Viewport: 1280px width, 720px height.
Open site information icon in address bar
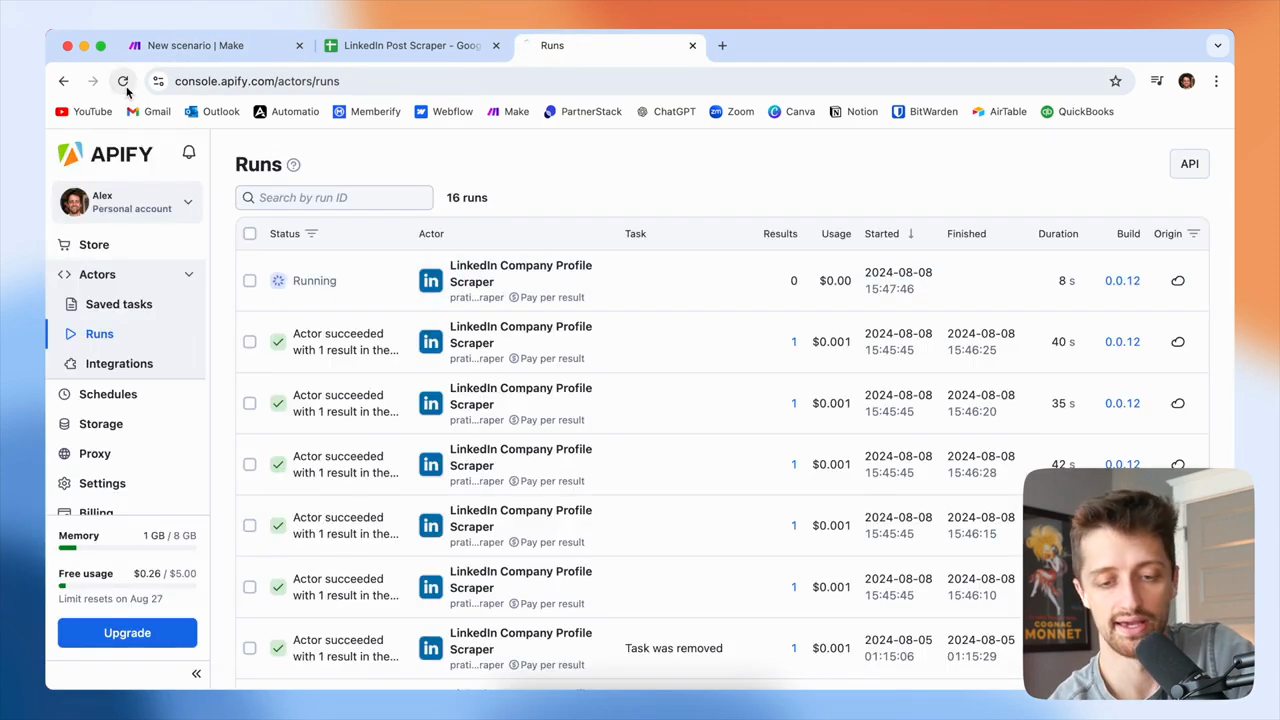click(157, 81)
